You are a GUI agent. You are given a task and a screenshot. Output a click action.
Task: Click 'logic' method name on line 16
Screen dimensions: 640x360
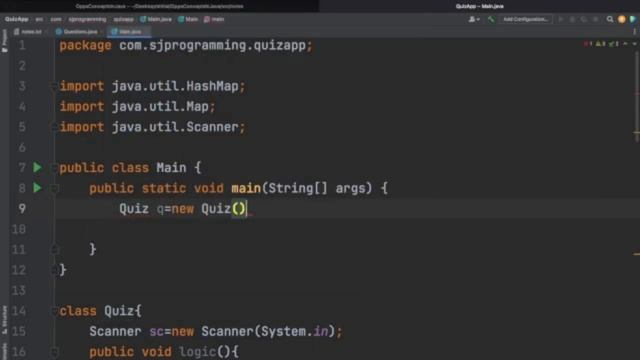pyautogui.click(x=197, y=351)
